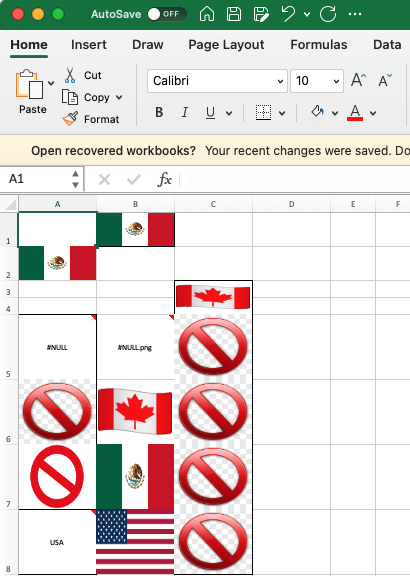Click the Cut scissors icon

click(70, 75)
